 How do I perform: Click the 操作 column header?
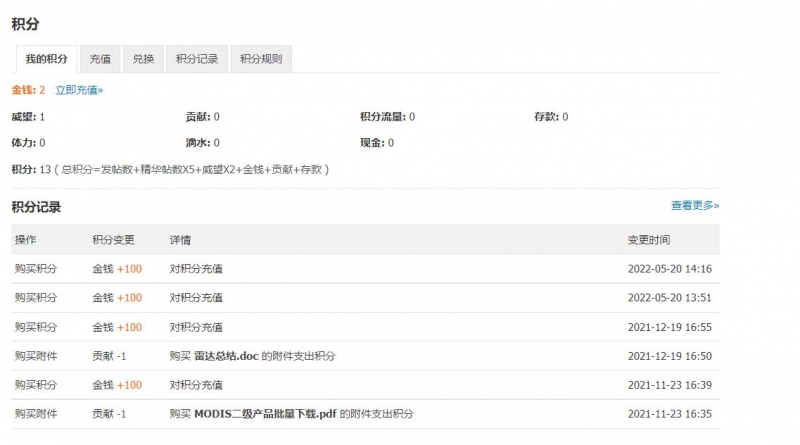(x=26, y=240)
